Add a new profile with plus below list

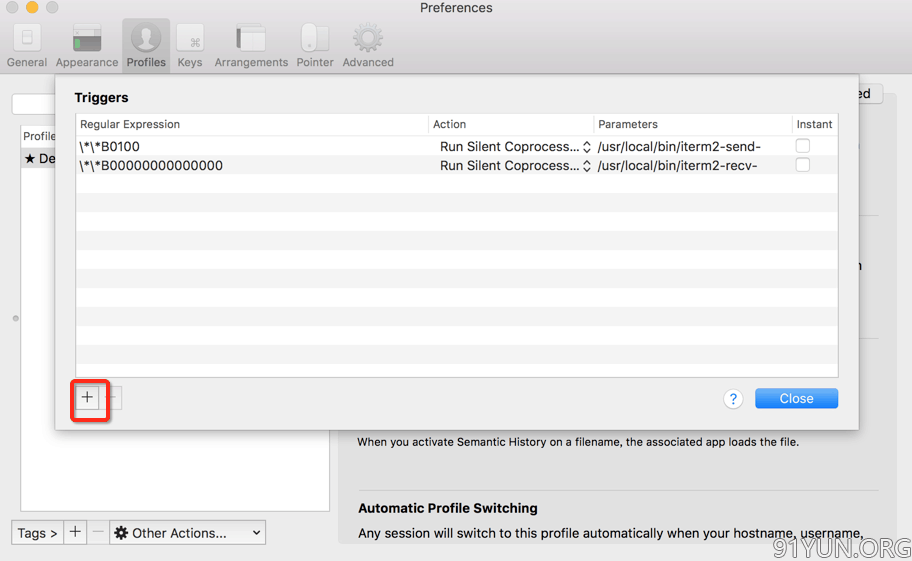click(x=75, y=533)
